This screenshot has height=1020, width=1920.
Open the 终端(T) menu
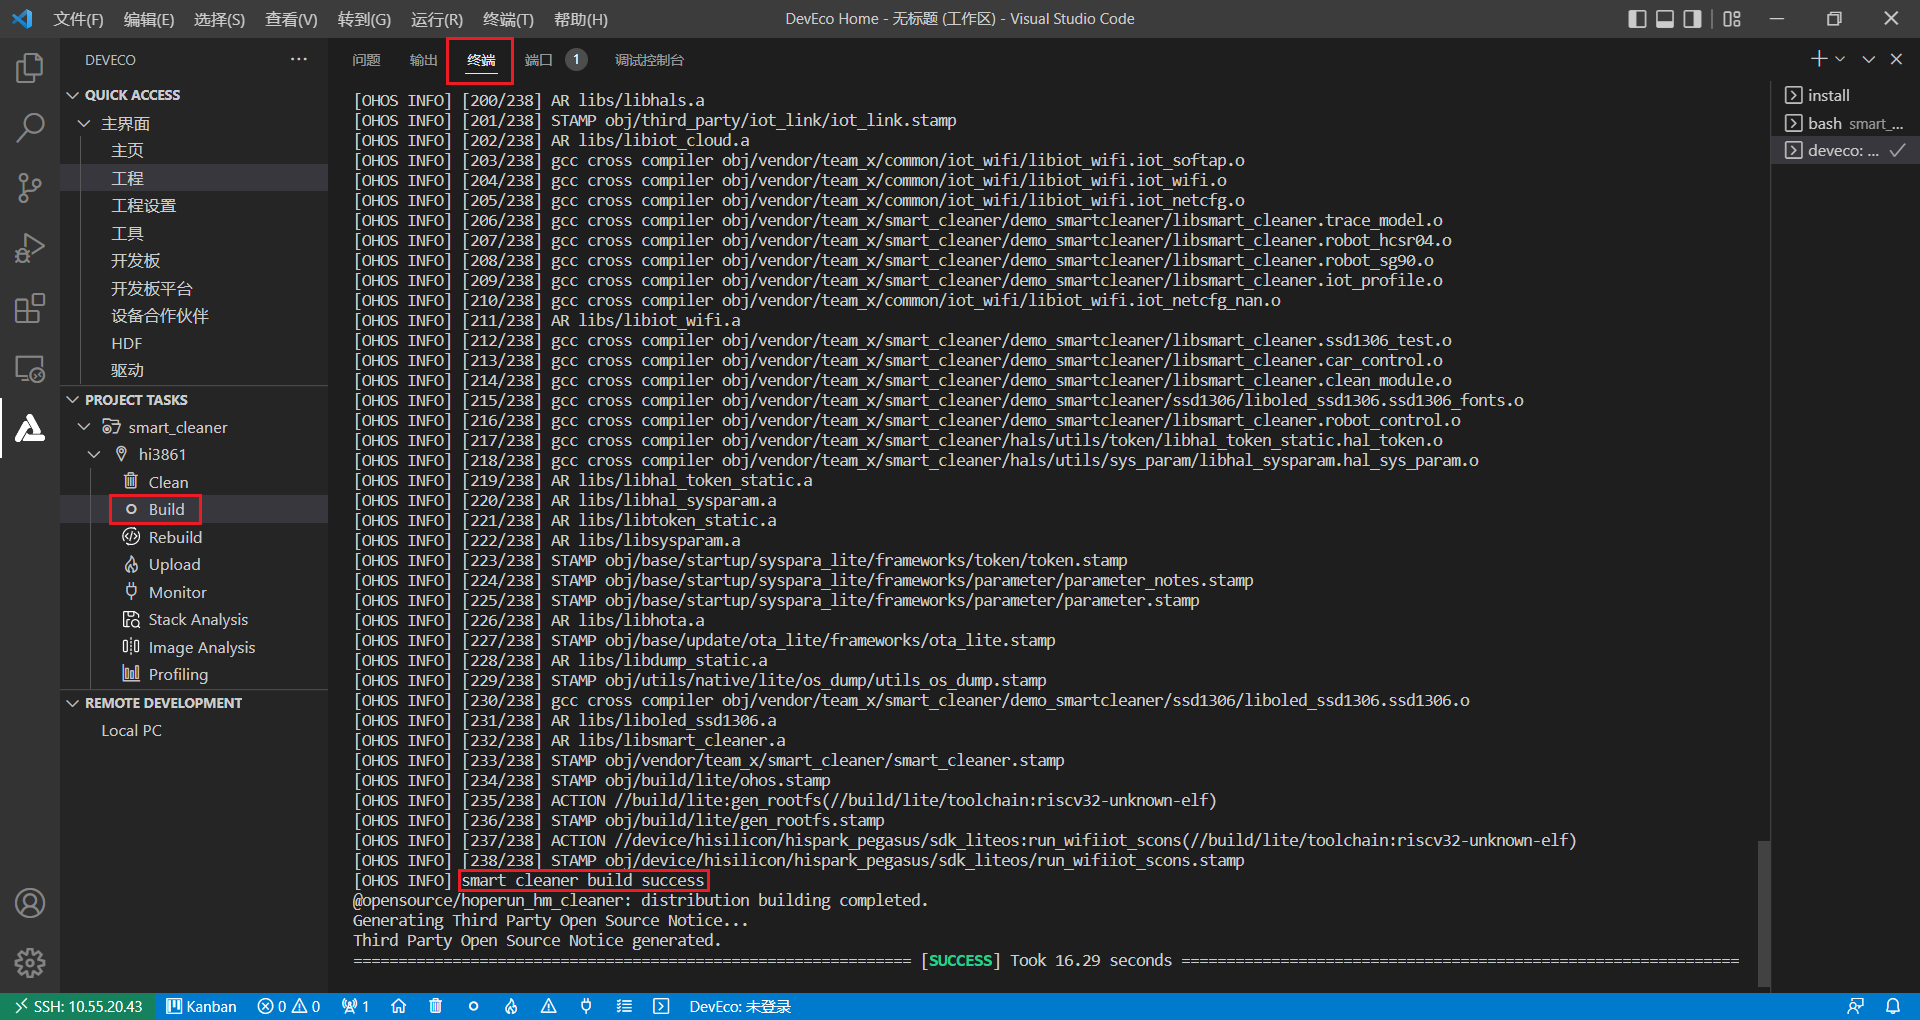508,19
